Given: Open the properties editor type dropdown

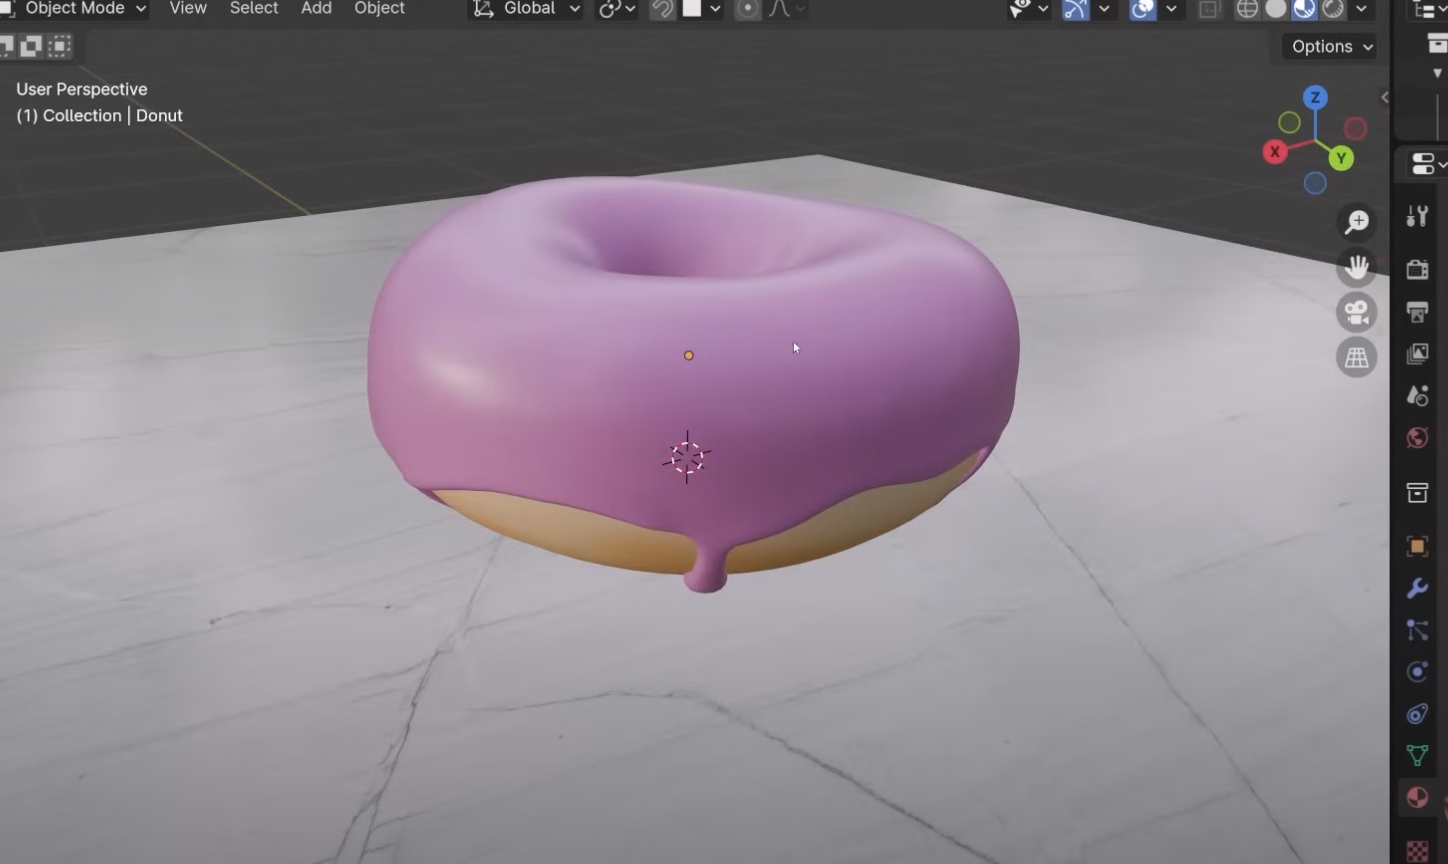Looking at the screenshot, I should pos(1429,163).
